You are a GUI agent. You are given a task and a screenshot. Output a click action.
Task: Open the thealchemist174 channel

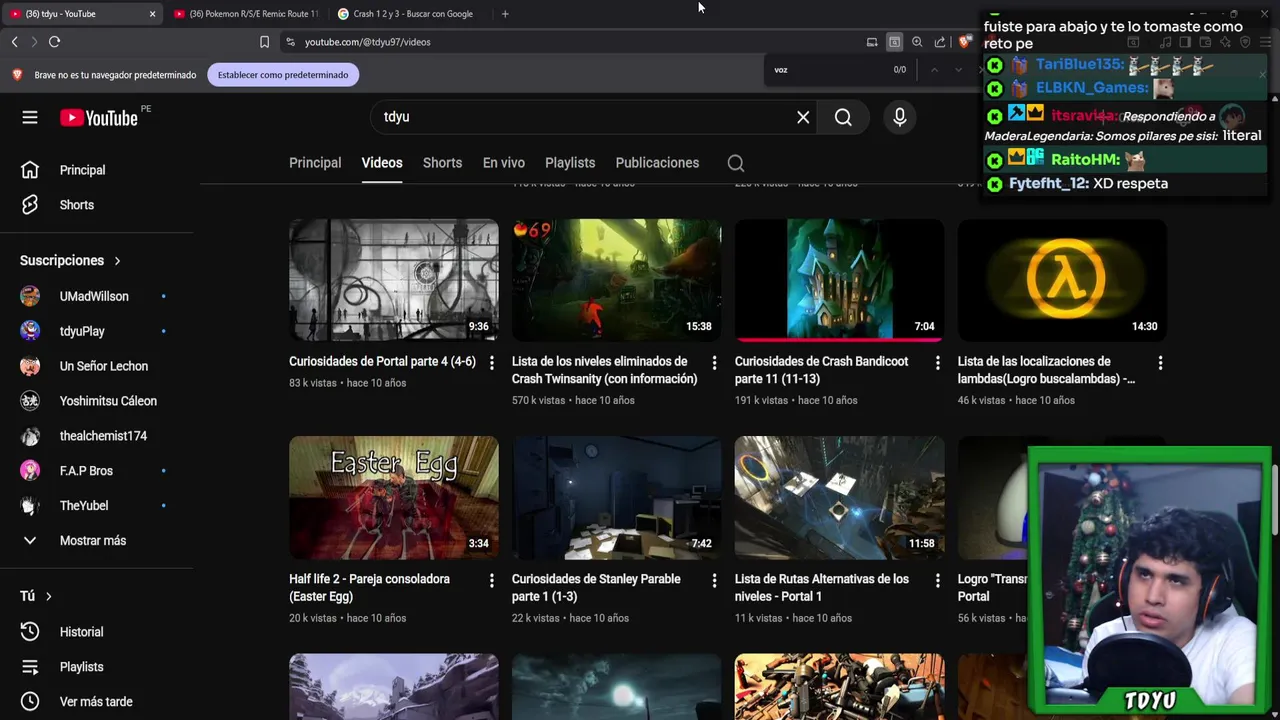coord(103,436)
